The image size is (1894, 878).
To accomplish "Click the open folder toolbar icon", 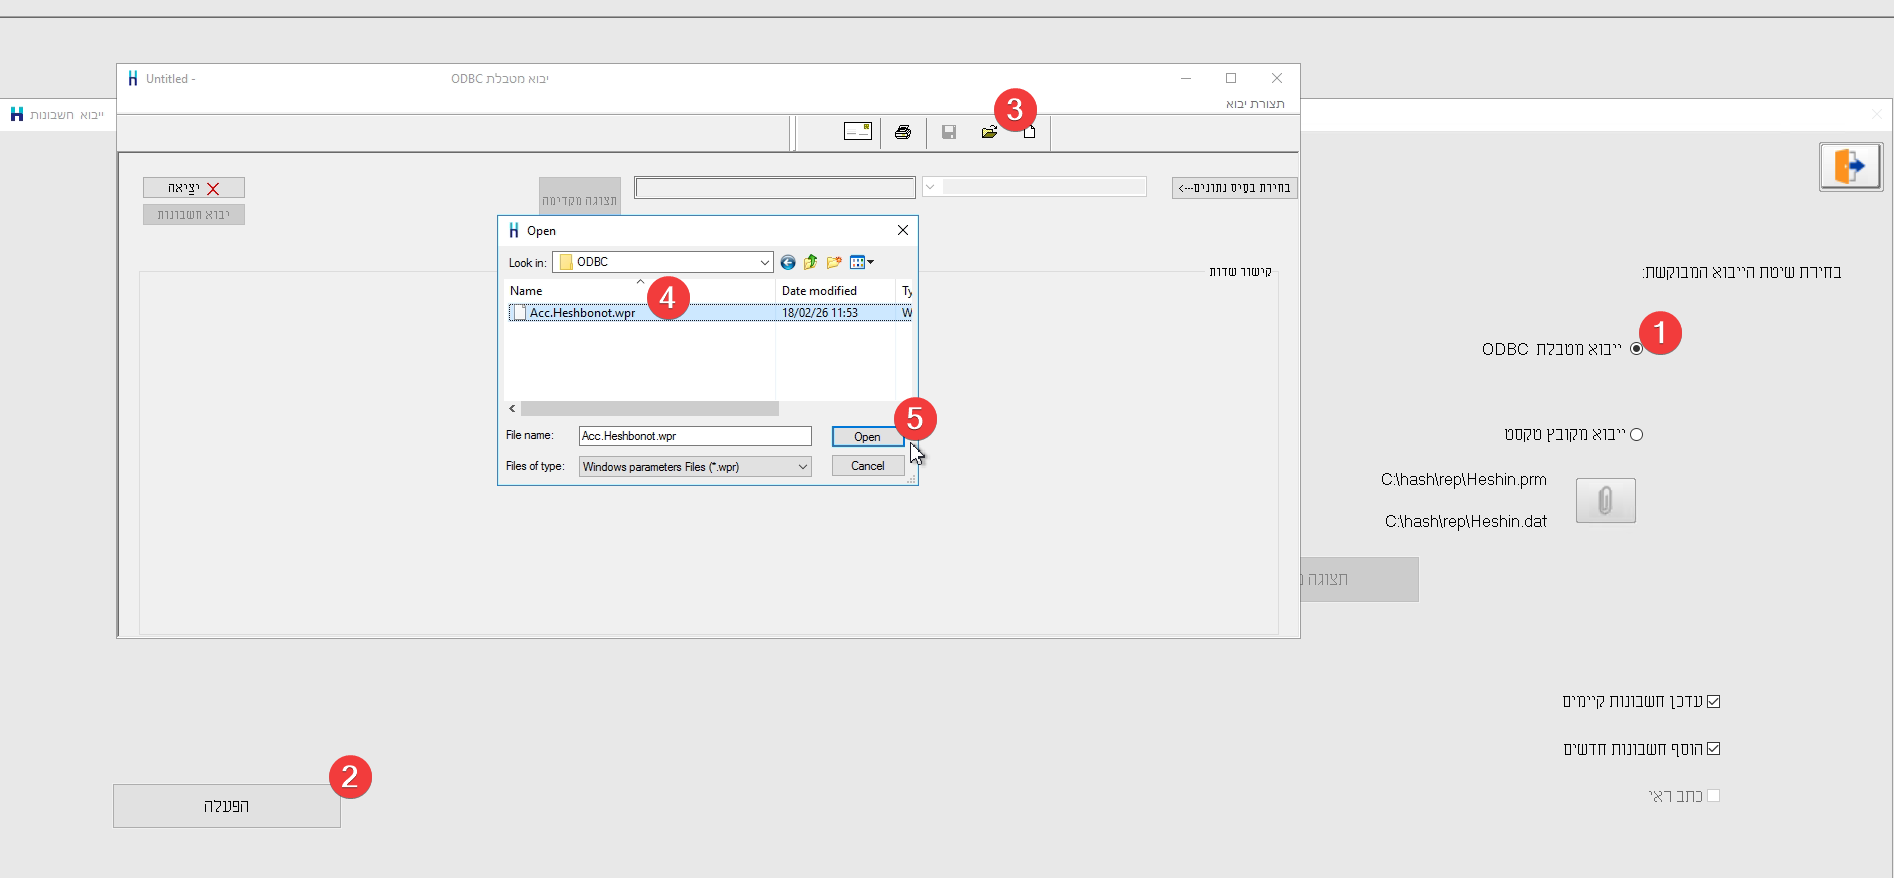I will click(x=989, y=132).
